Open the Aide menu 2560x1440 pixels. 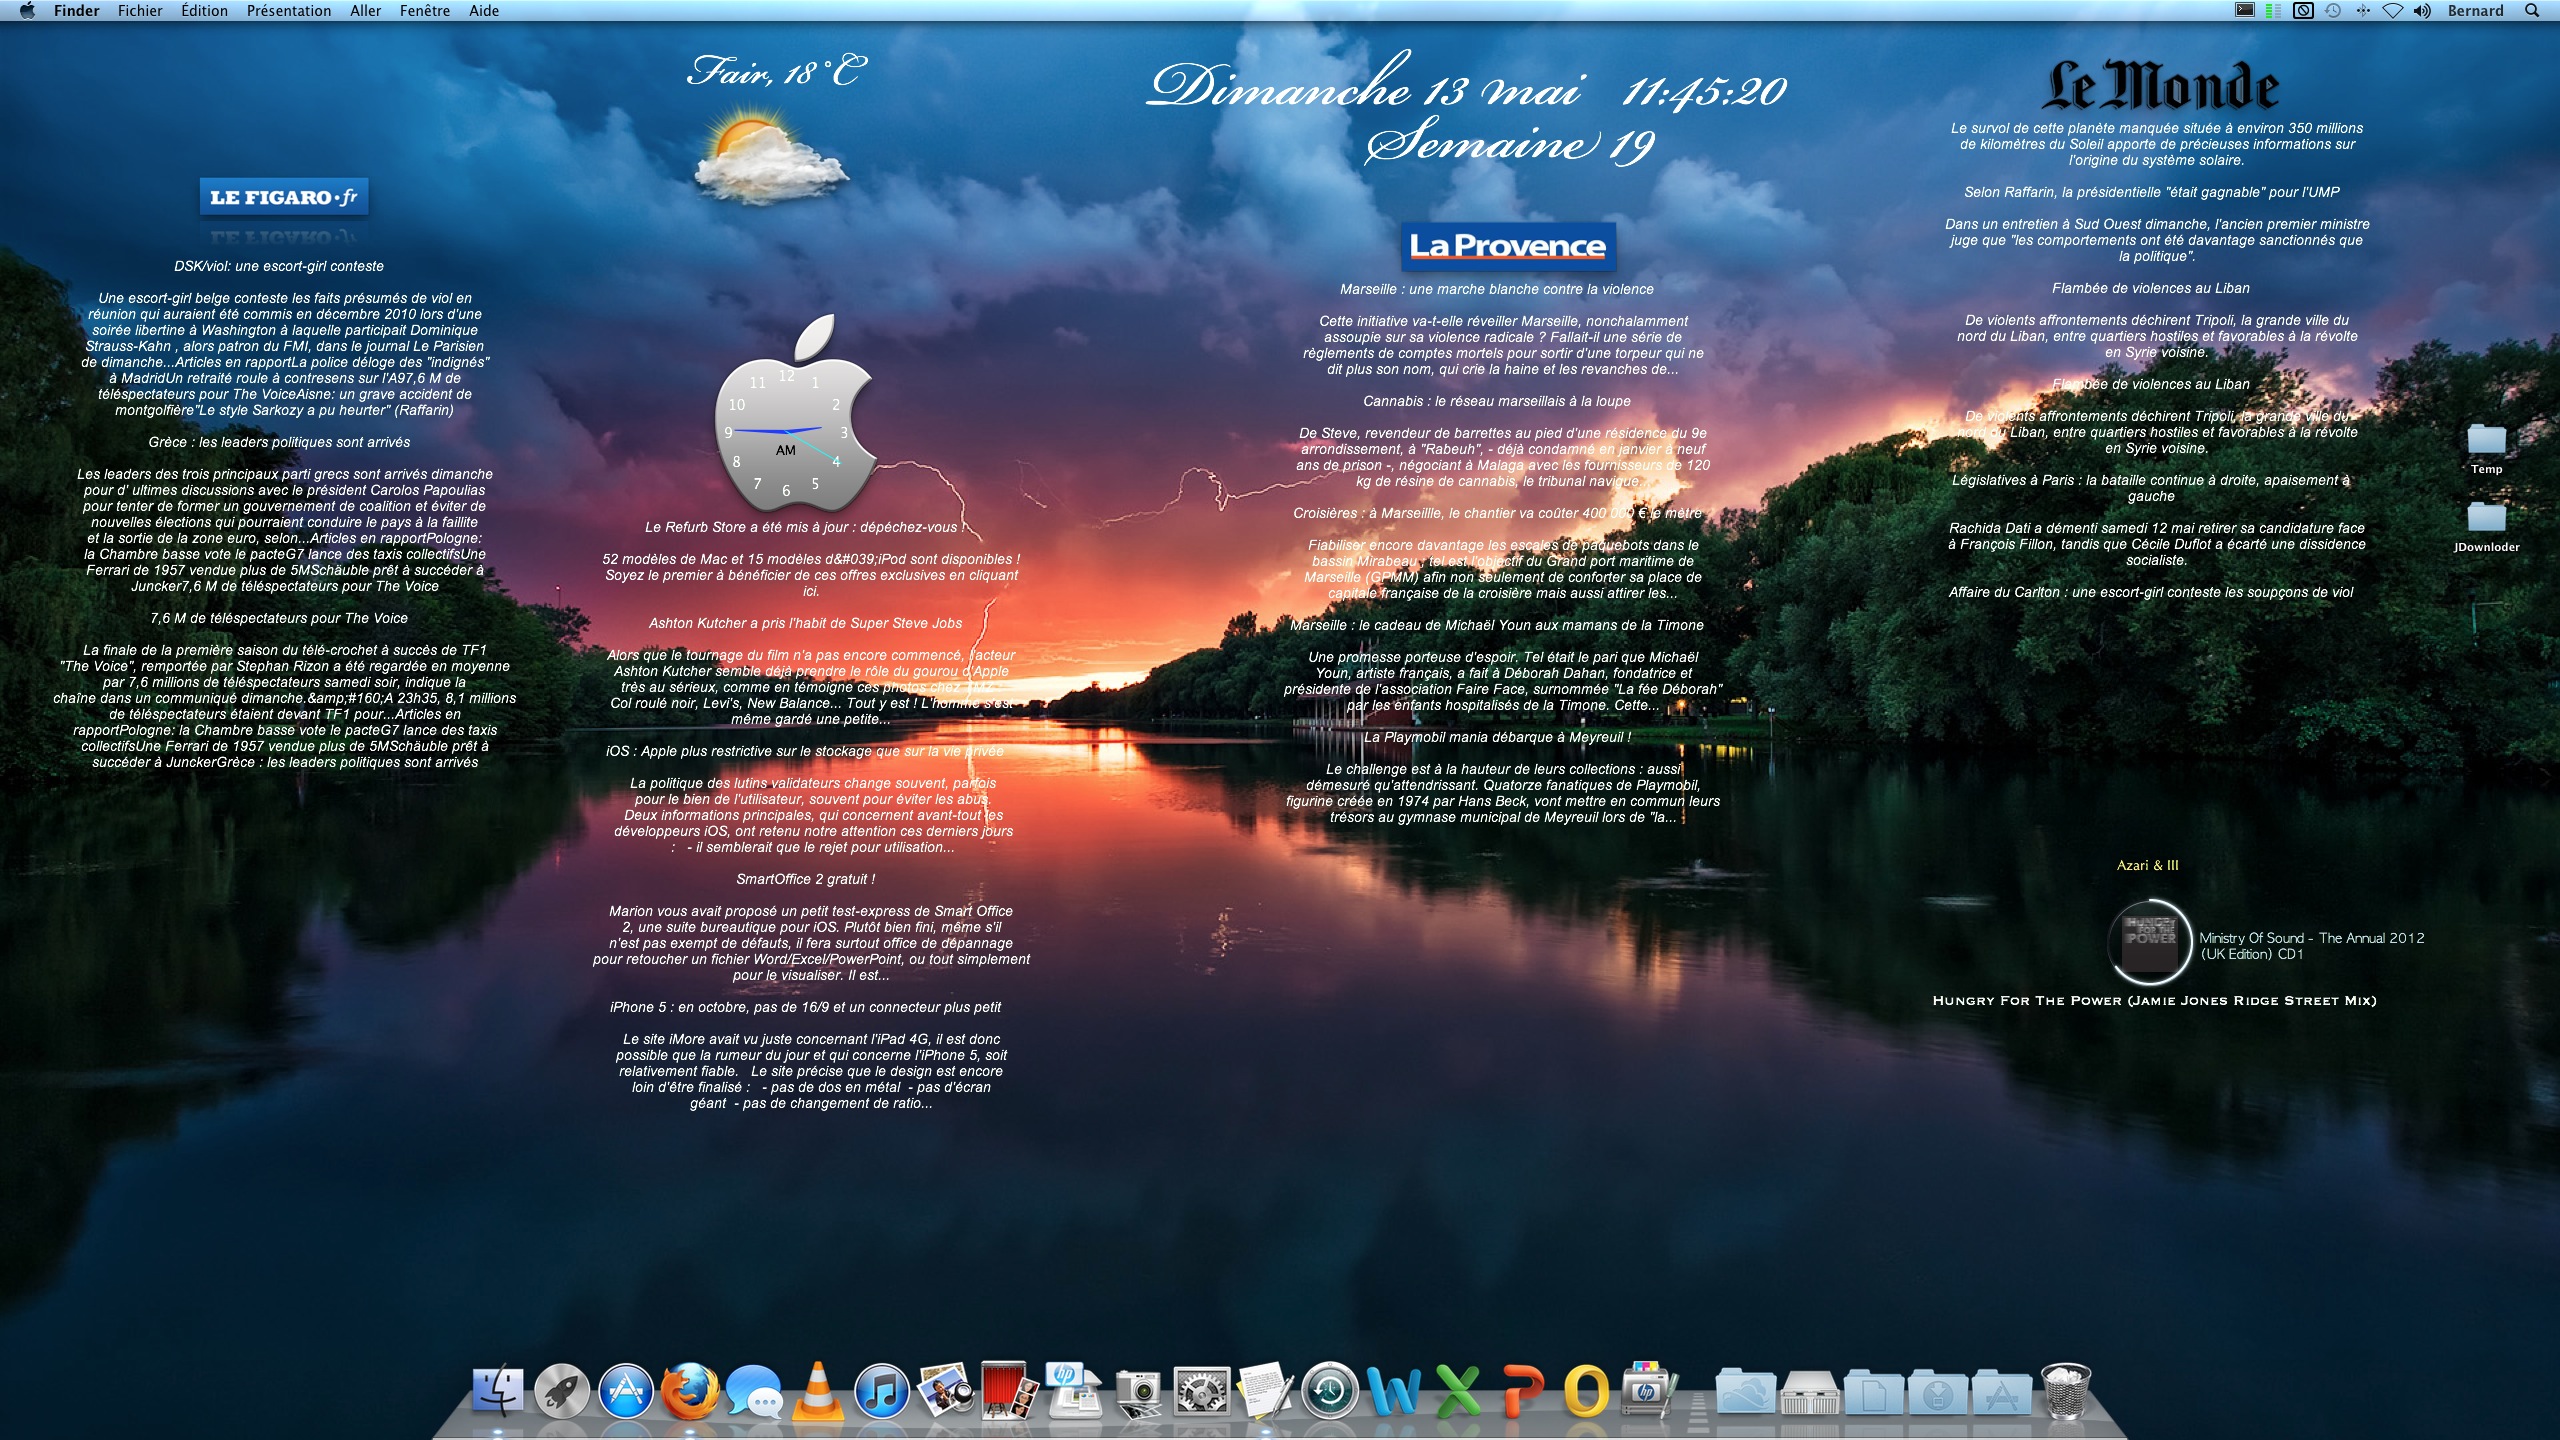484,11
